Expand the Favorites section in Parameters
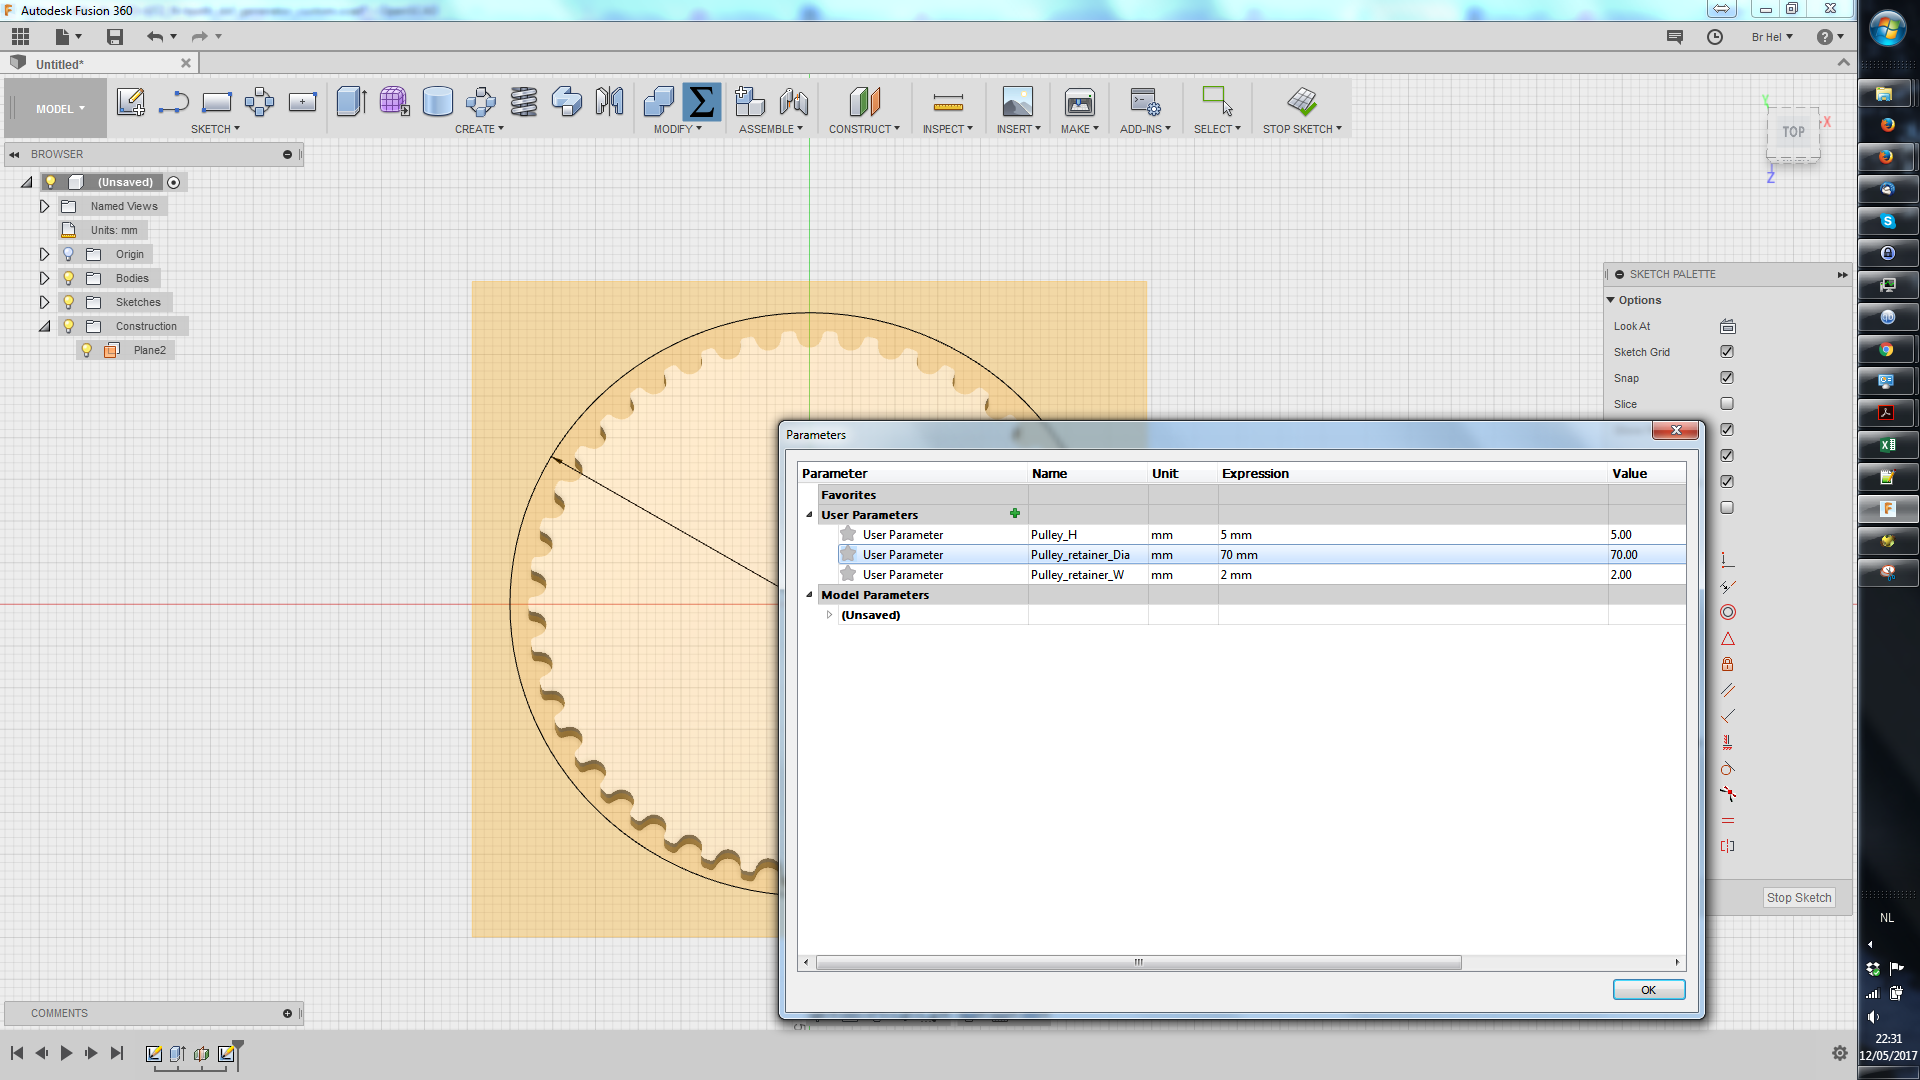Screen dimensions: 1920x1080 click(810, 493)
